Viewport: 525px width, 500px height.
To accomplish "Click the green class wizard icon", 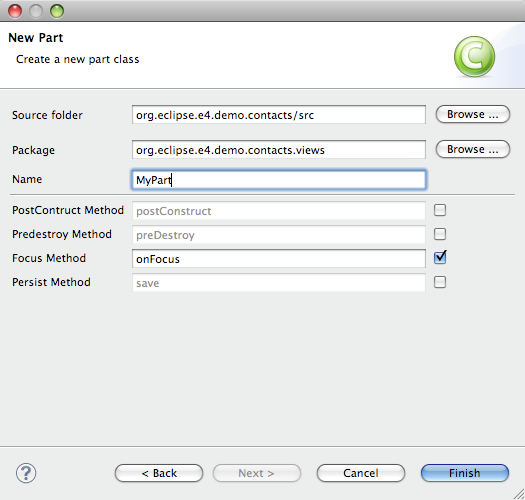I will [474, 57].
